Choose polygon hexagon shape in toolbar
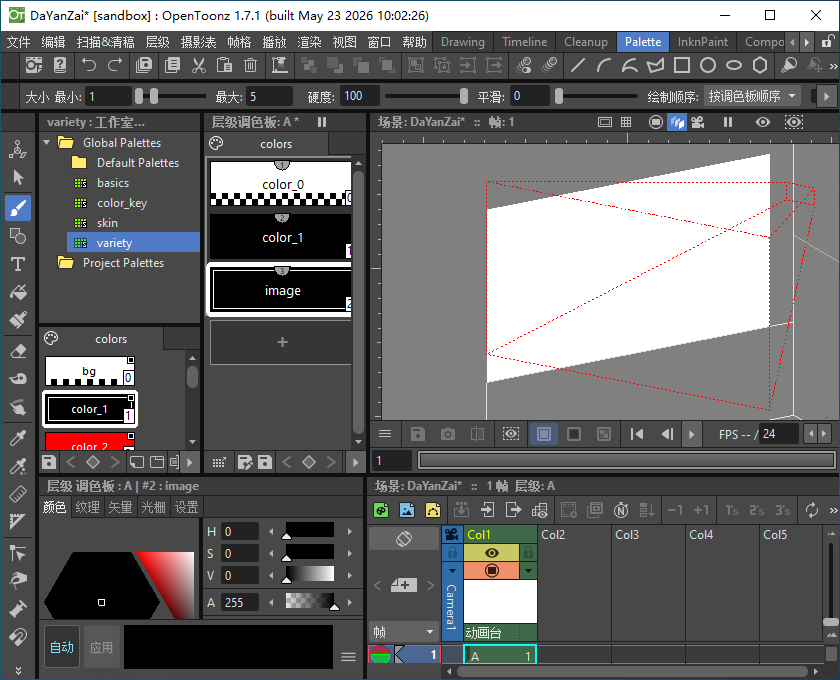The height and width of the screenshot is (680, 840). pyautogui.click(x=760, y=65)
